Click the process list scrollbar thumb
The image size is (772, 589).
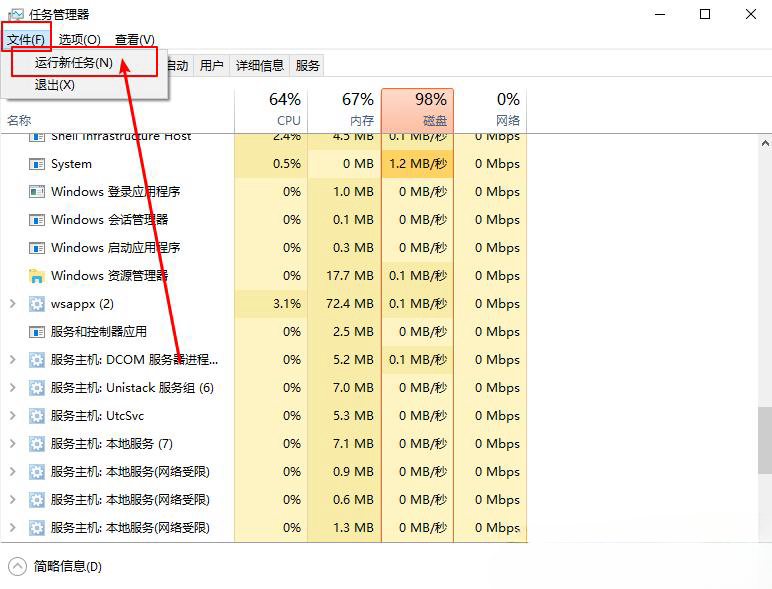pyautogui.click(x=765, y=441)
